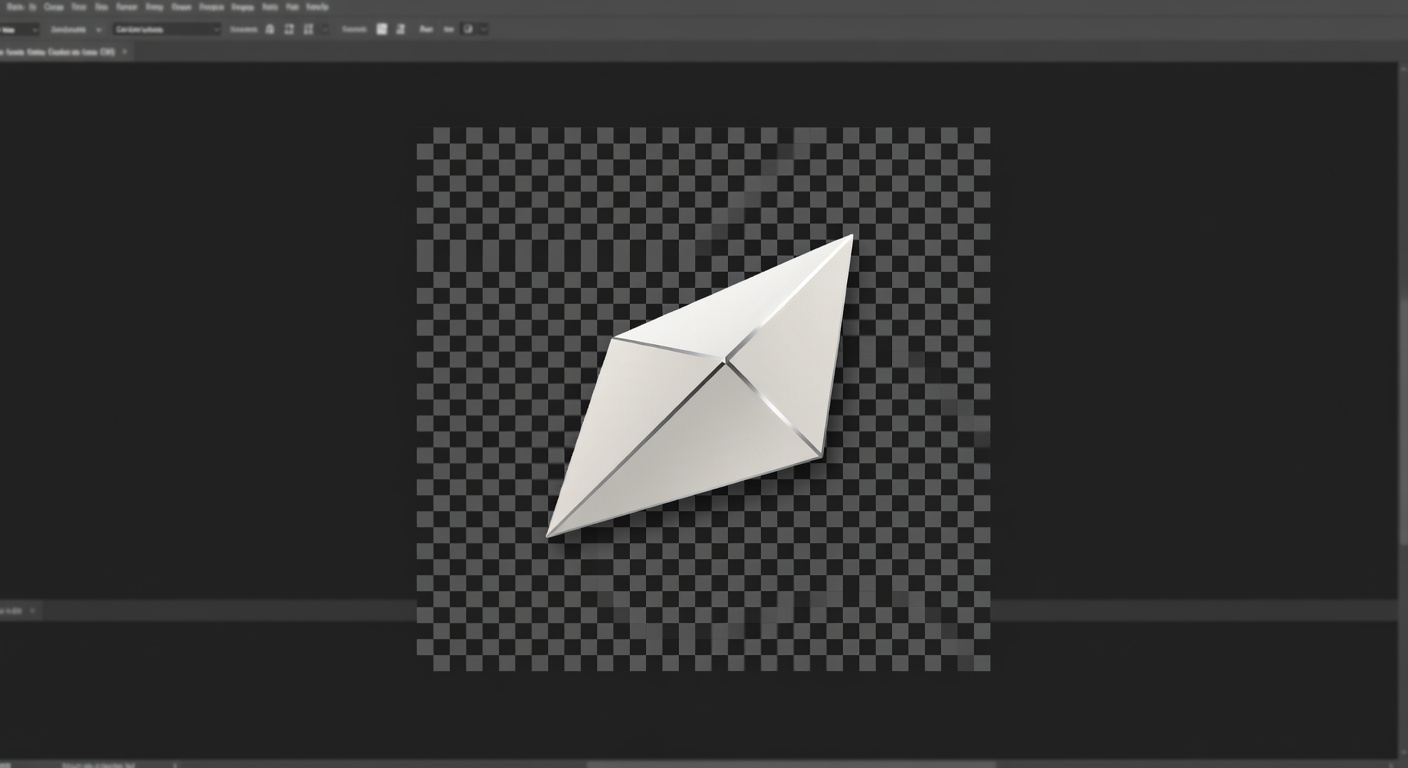Open the last menu in the menu bar
1408x768 pixels.
317,7
